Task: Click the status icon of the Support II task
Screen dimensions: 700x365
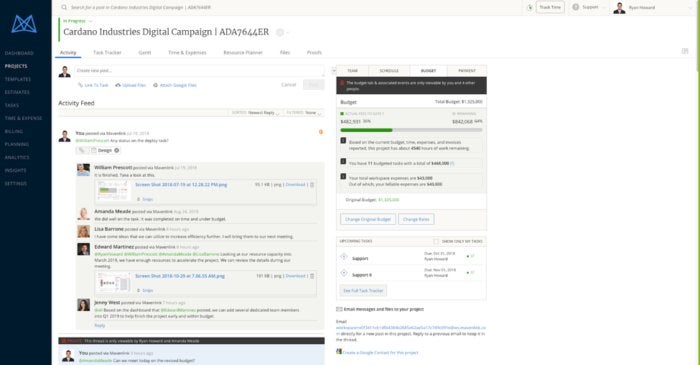Action: tap(344, 273)
